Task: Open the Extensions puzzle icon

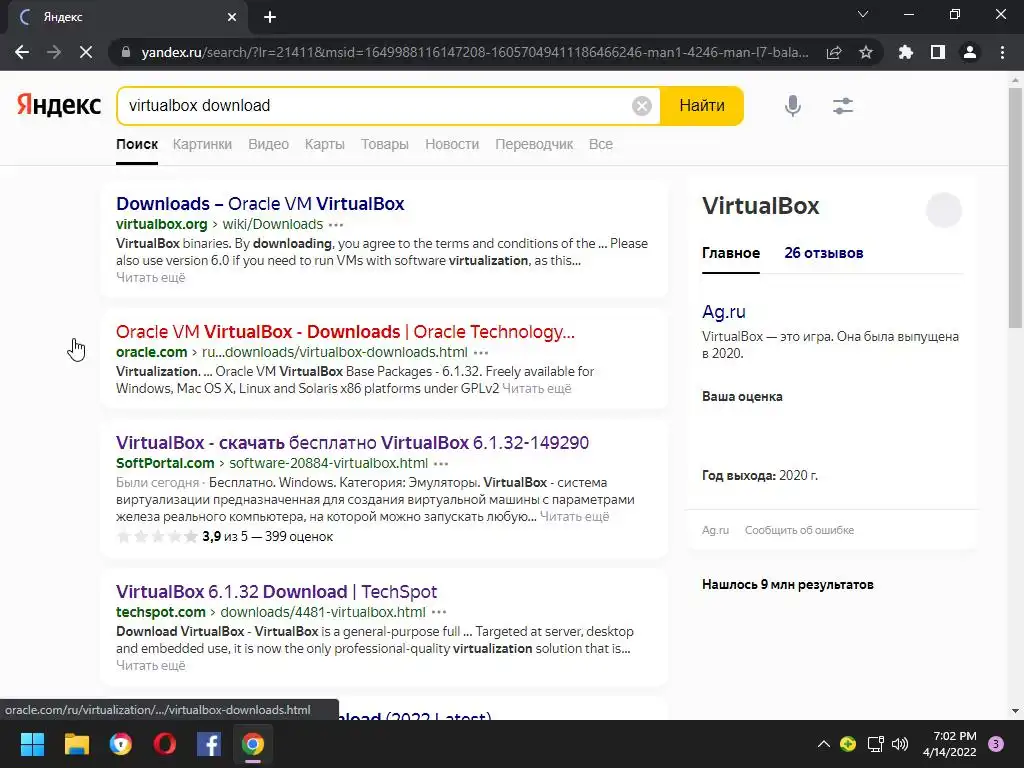Action: pos(906,52)
